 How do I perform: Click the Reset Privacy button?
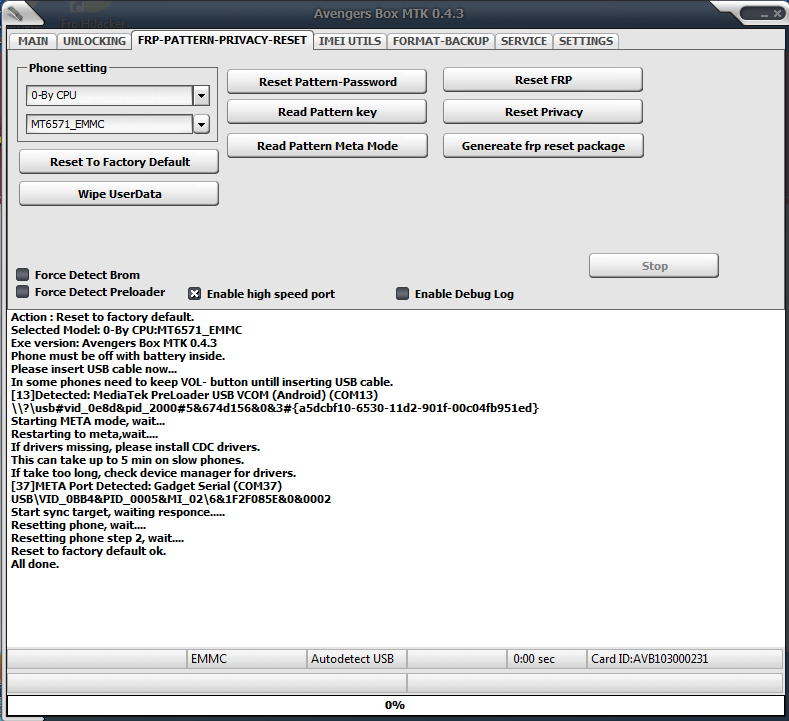(x=543, y=112)
